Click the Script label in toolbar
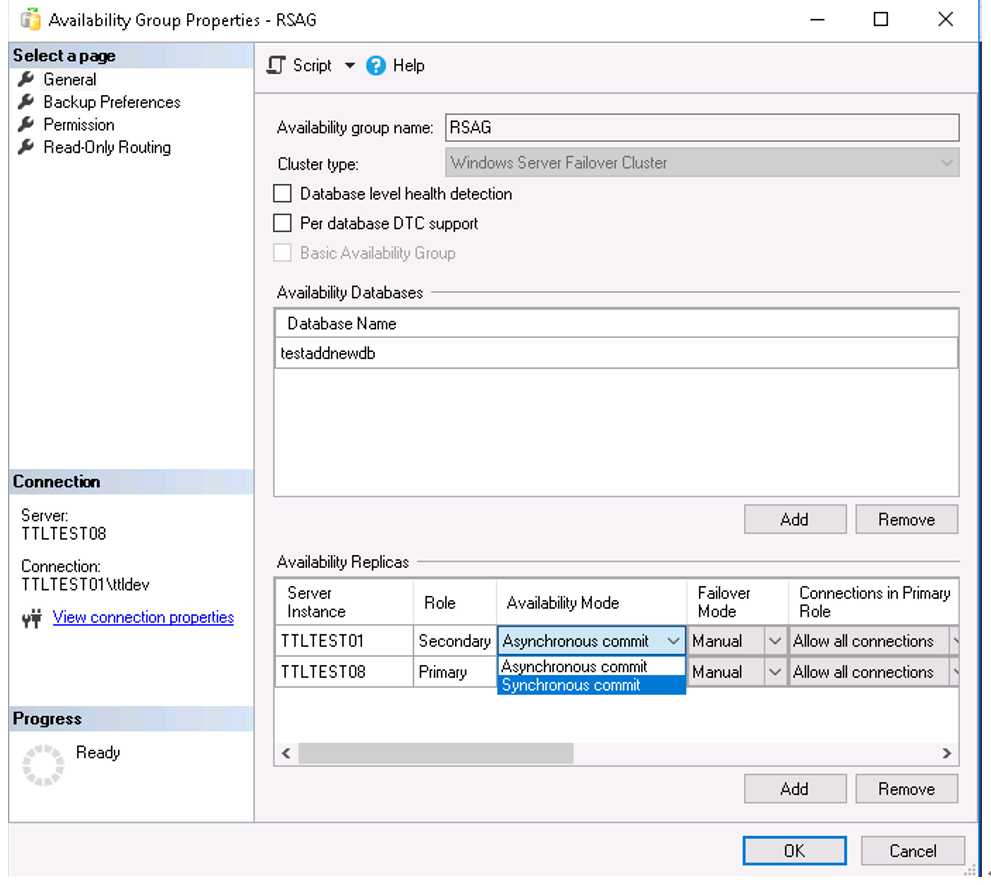 [x=312, y=65]
